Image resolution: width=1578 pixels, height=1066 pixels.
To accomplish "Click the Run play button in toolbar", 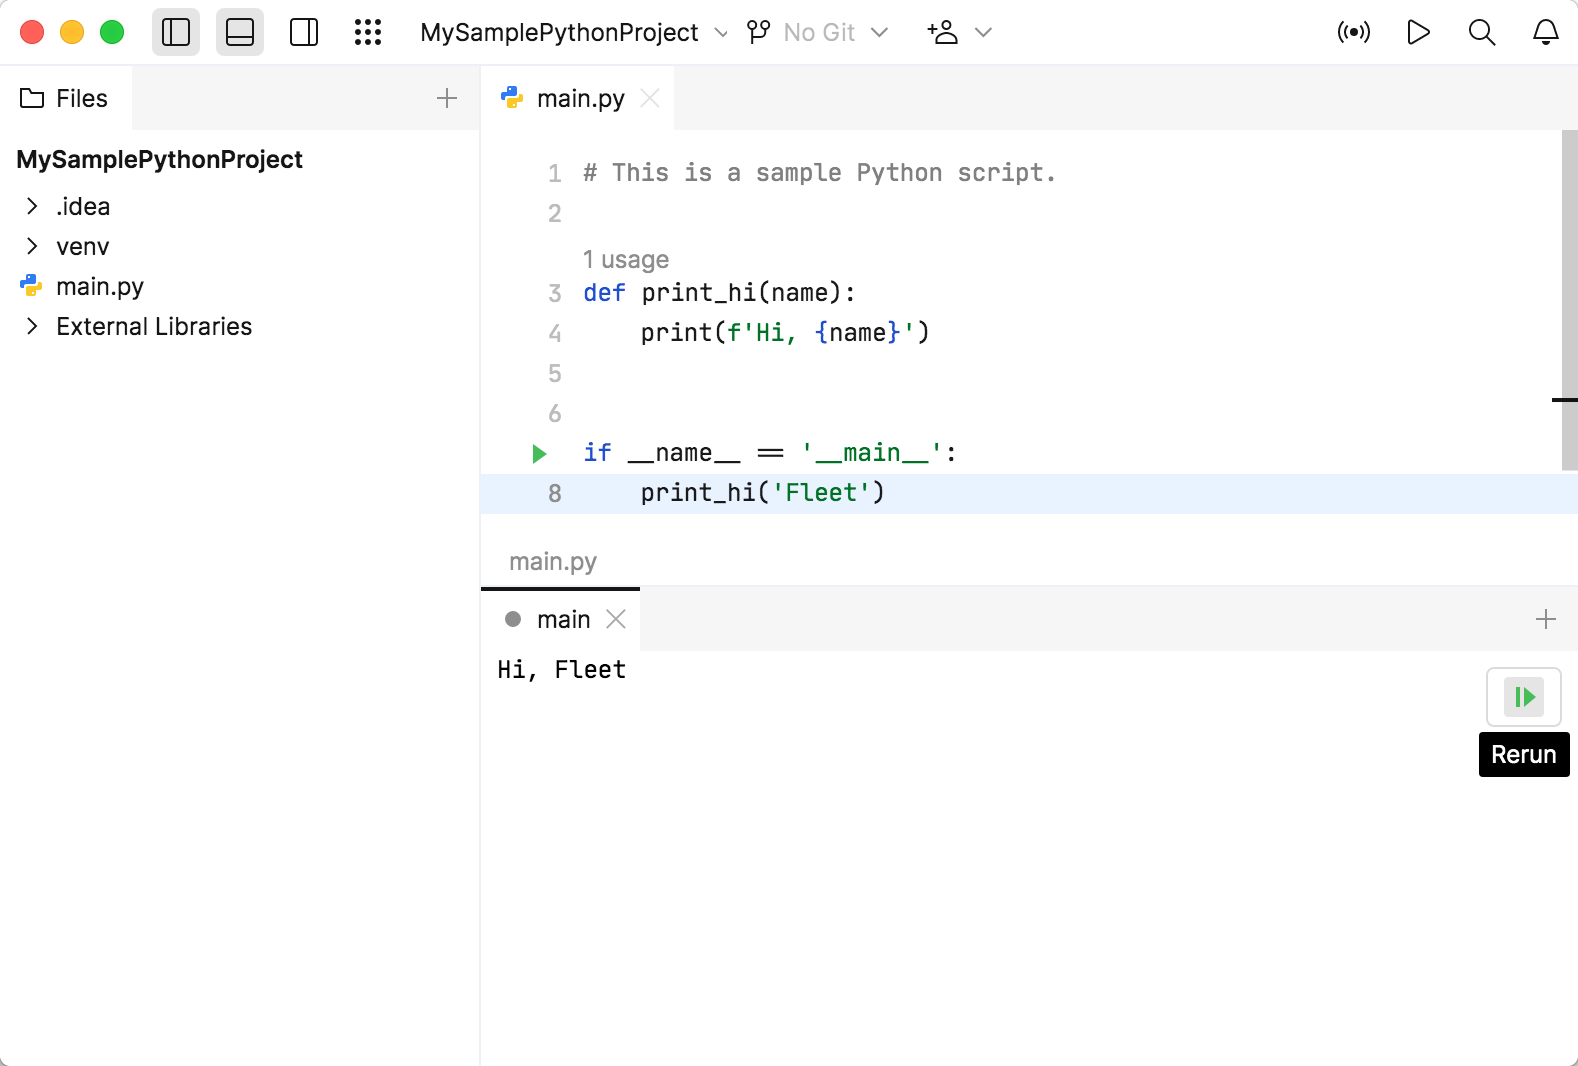I will click(1418, 33).
